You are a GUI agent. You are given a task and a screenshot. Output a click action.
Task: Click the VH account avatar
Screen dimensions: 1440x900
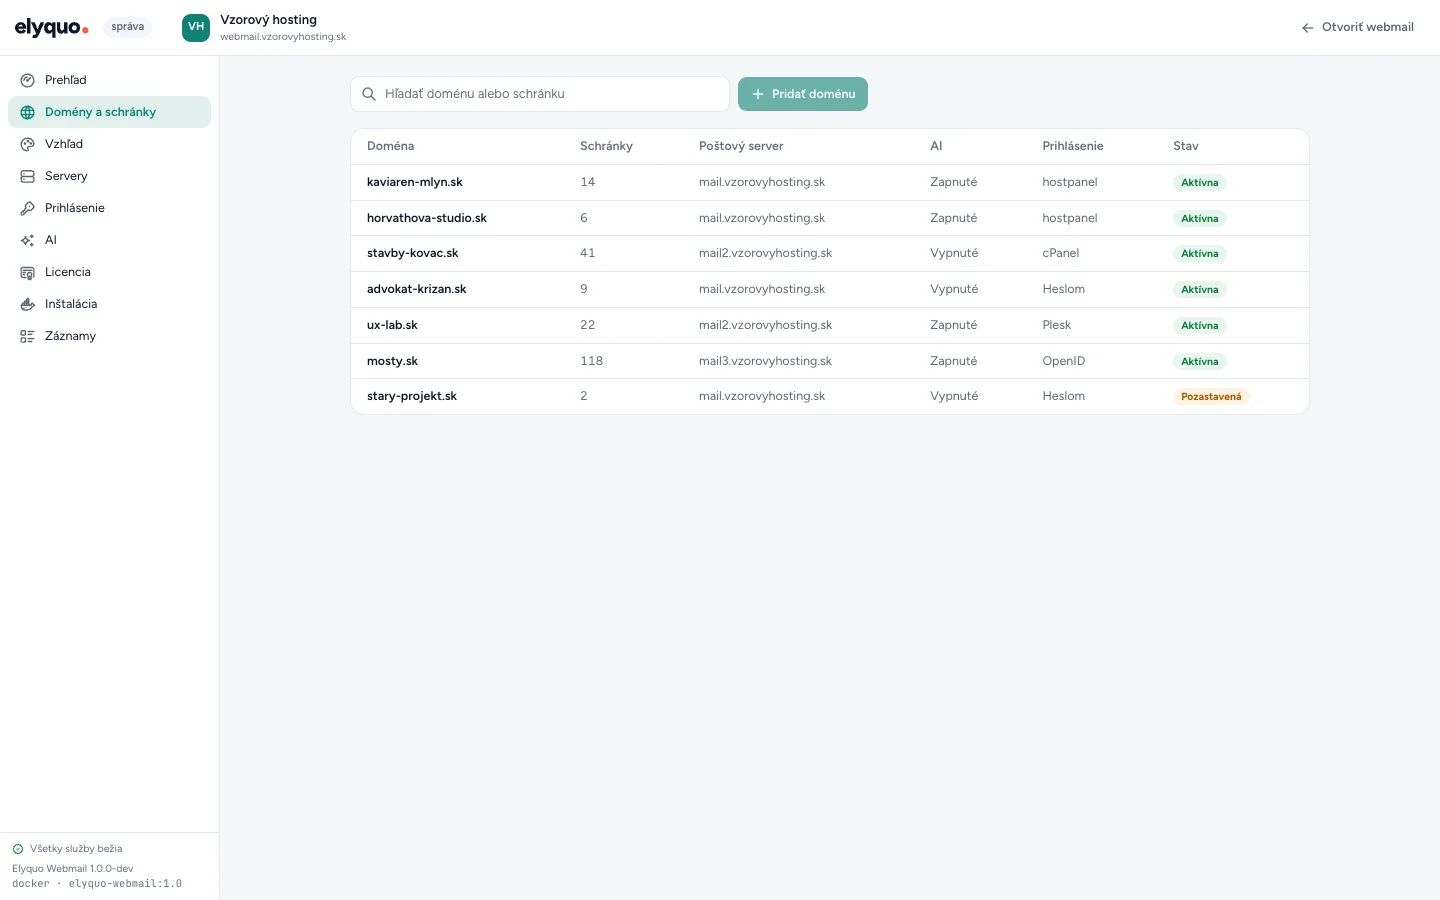pyautogui.click(x=196, y=27)
